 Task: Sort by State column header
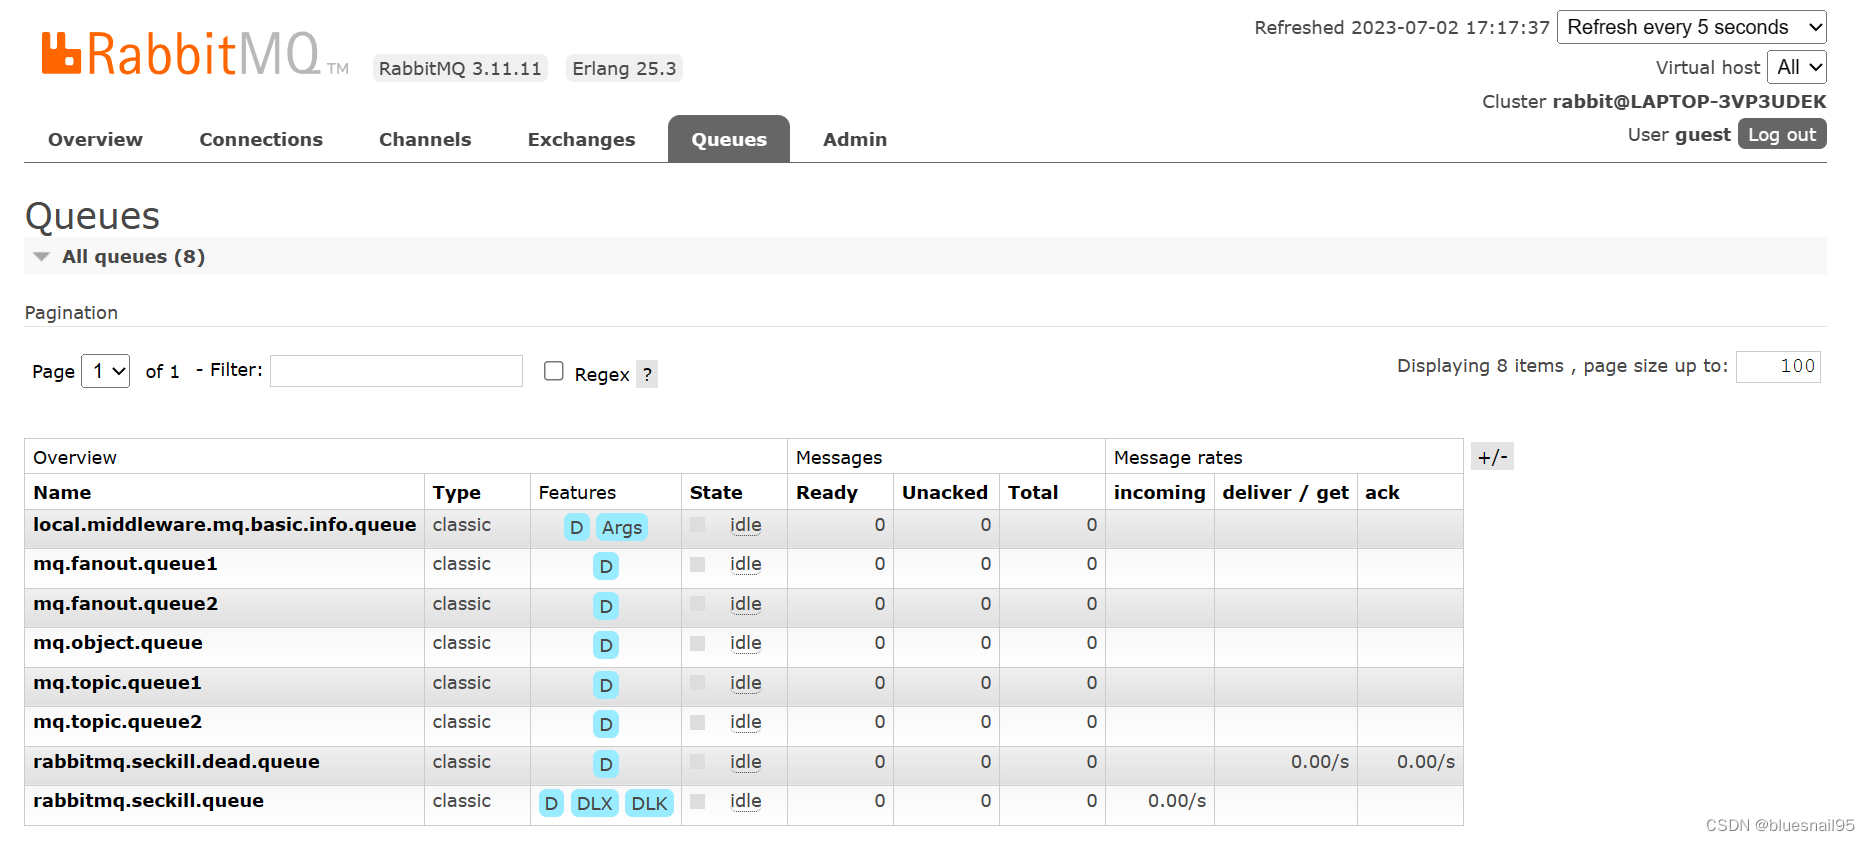pyautogui.click(x=716, y=492)
